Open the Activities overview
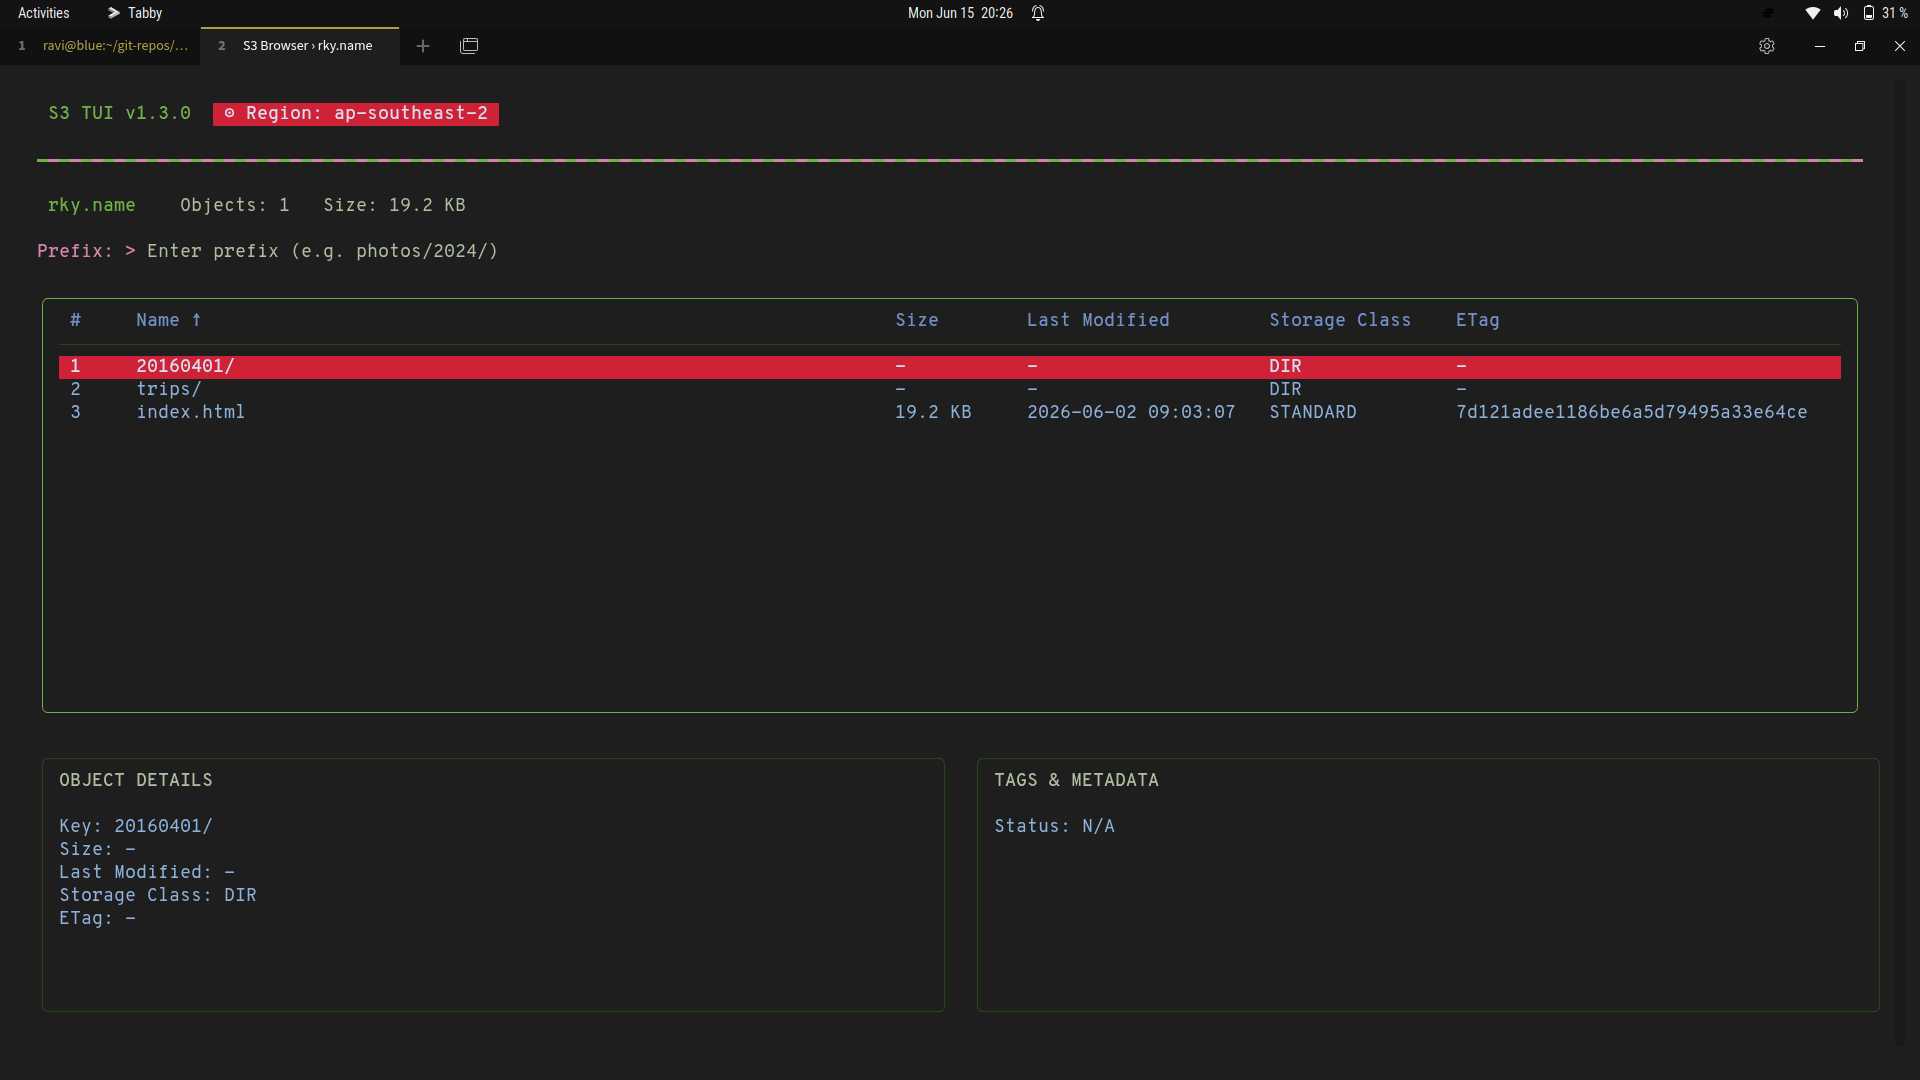1920x1080 pixels. point(44,13)
